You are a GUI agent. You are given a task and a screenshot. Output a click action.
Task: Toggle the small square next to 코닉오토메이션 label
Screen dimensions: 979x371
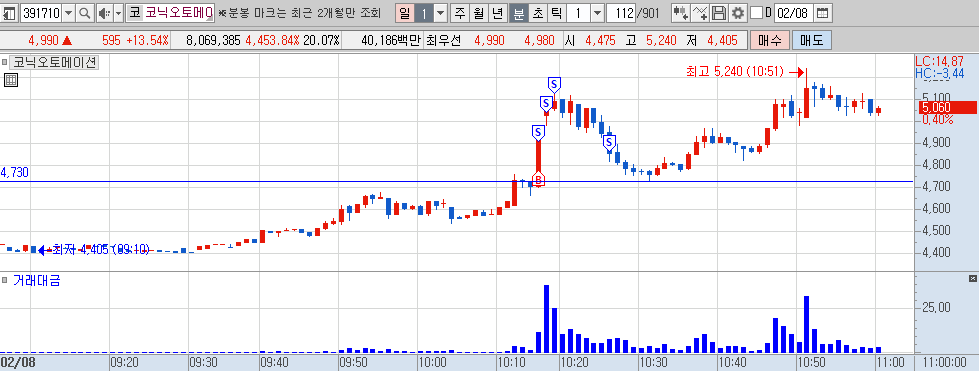(x=5, y=62)
